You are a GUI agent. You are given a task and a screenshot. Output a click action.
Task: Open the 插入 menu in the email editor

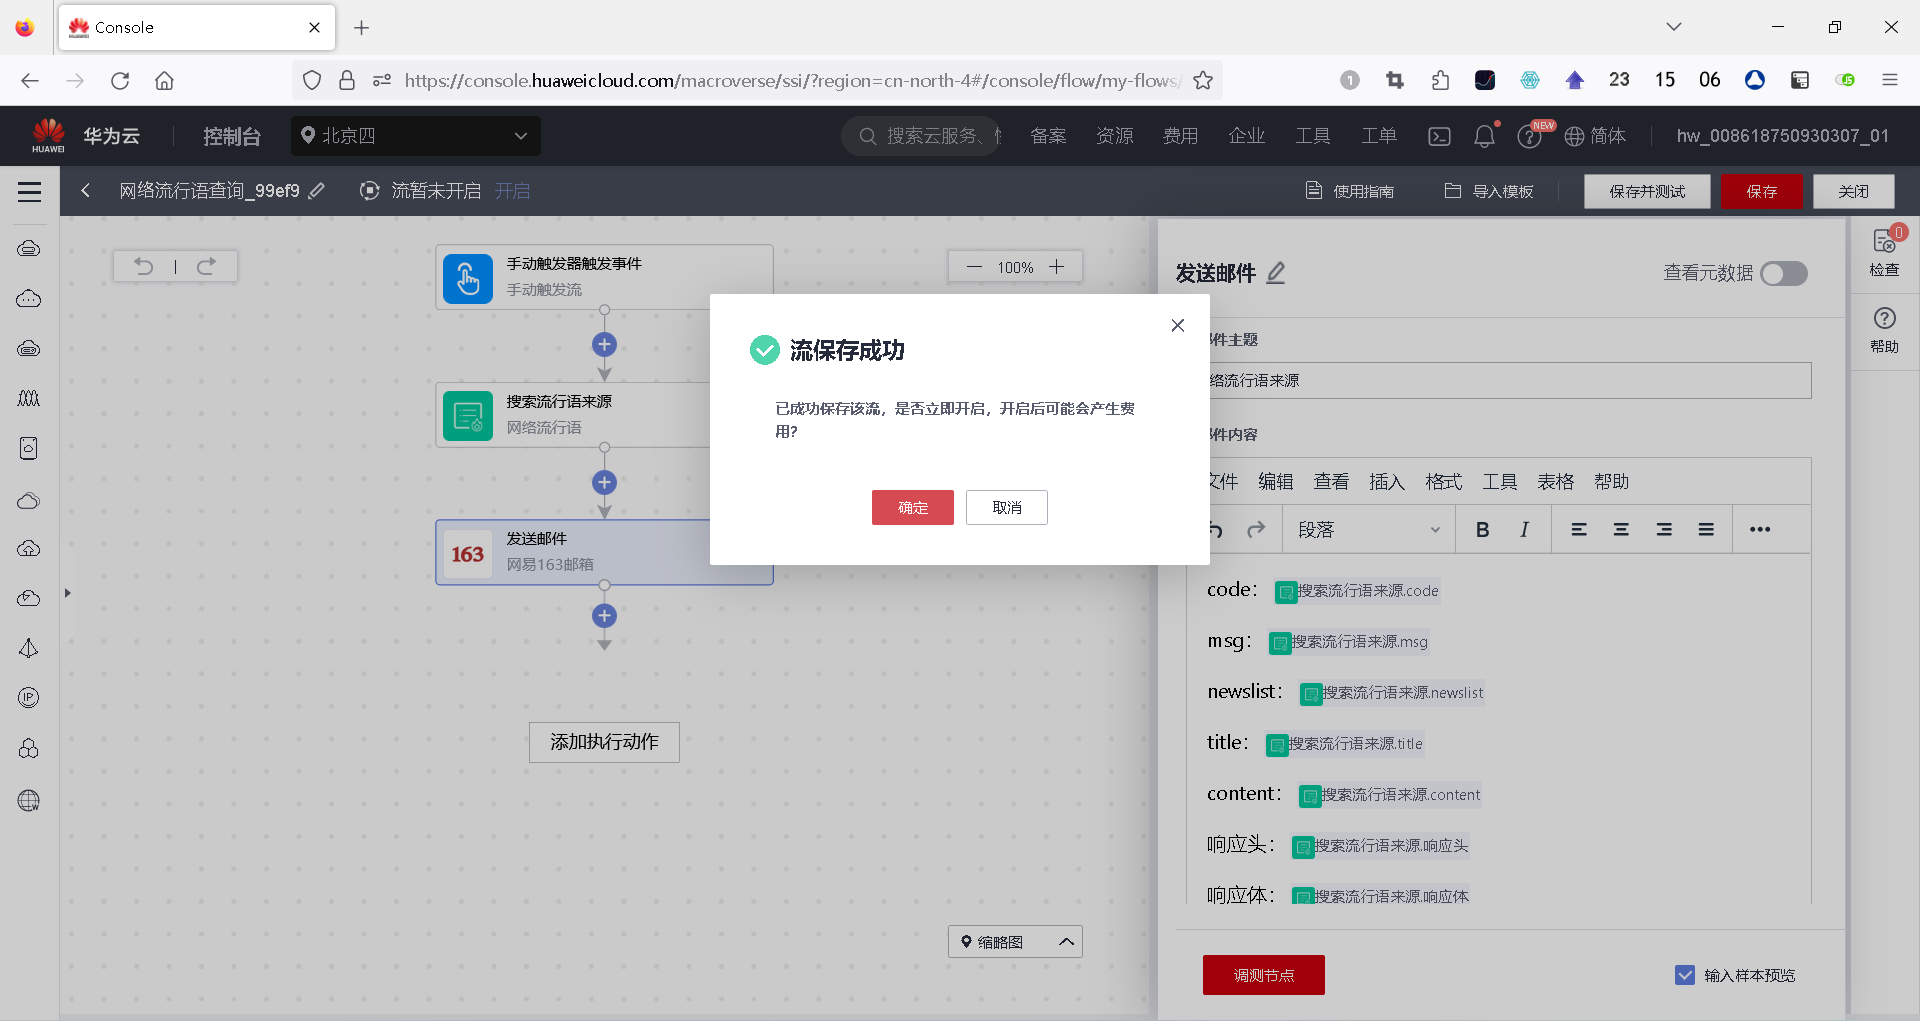(1387, 481)
